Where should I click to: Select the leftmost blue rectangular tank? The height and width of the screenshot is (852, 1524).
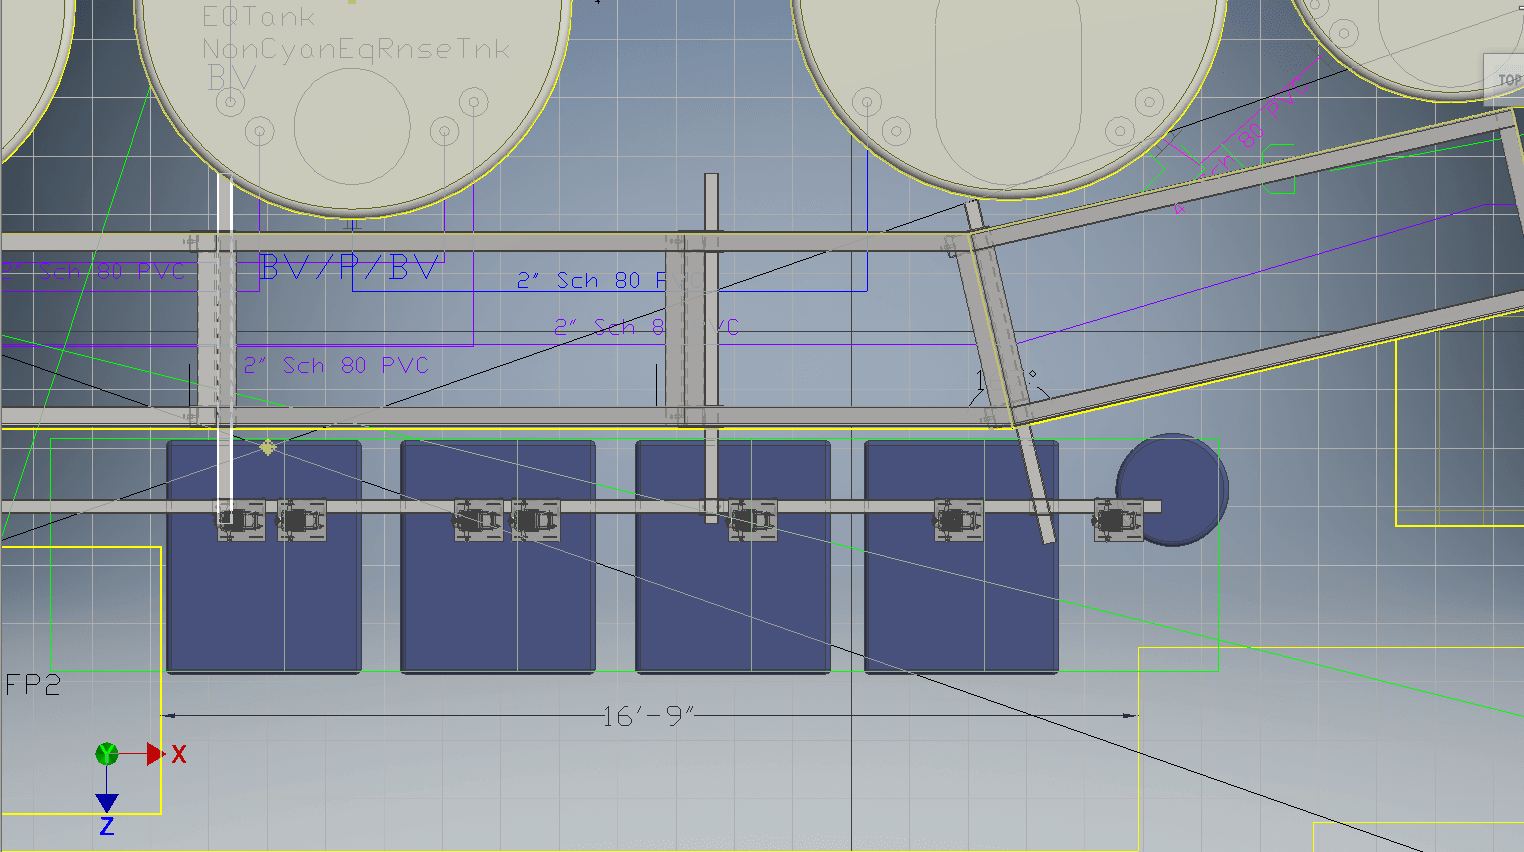pos(264,556)
